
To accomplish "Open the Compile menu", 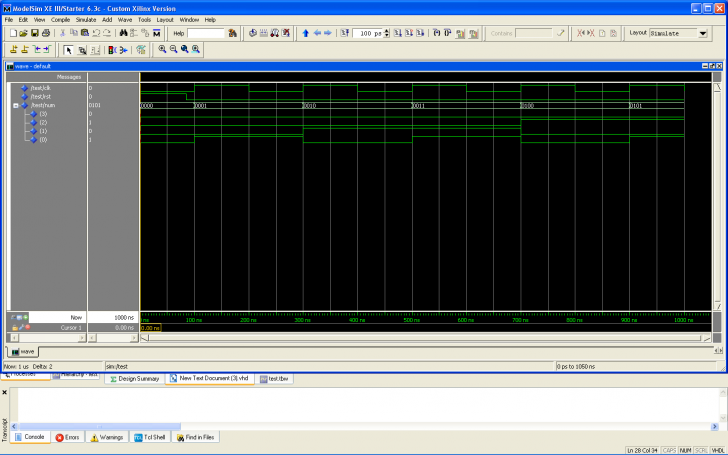I will coord(60,20).
